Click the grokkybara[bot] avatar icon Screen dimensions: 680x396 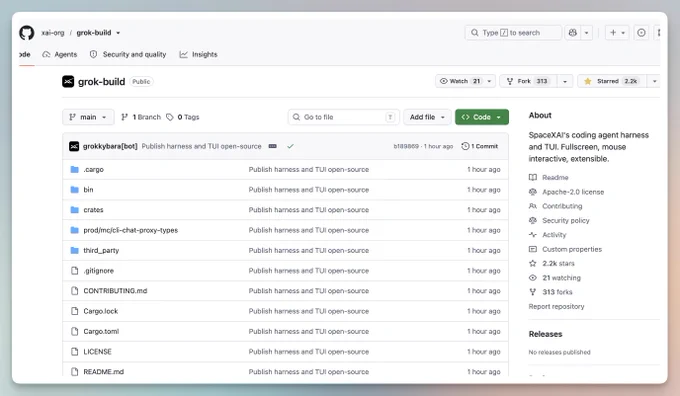[x=74, y=147]
